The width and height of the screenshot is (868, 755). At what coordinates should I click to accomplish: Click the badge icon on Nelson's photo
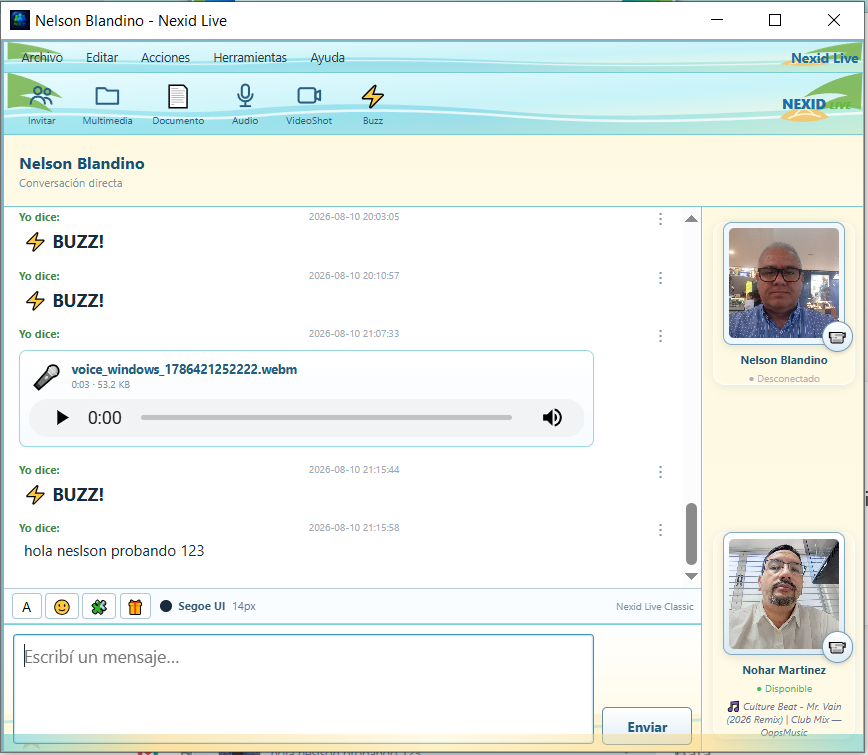[837, 337]
